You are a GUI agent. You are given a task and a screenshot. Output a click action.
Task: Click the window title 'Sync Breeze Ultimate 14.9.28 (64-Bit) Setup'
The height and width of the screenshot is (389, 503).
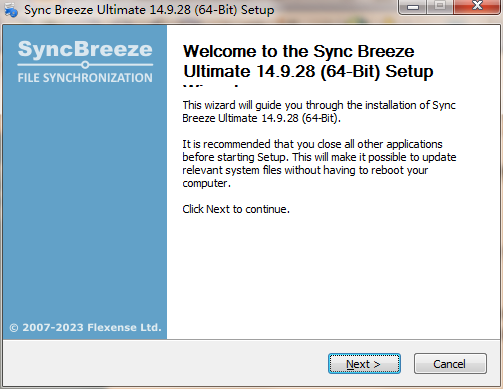pos(149,10)
